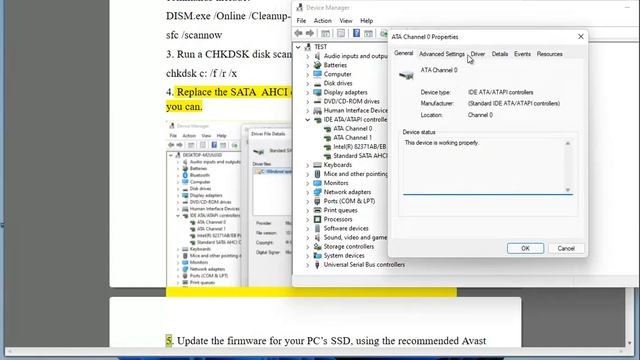Click the Computer category monitor icon
The height and width of the screenshot is (360, 640).
[x=317, y=74]
